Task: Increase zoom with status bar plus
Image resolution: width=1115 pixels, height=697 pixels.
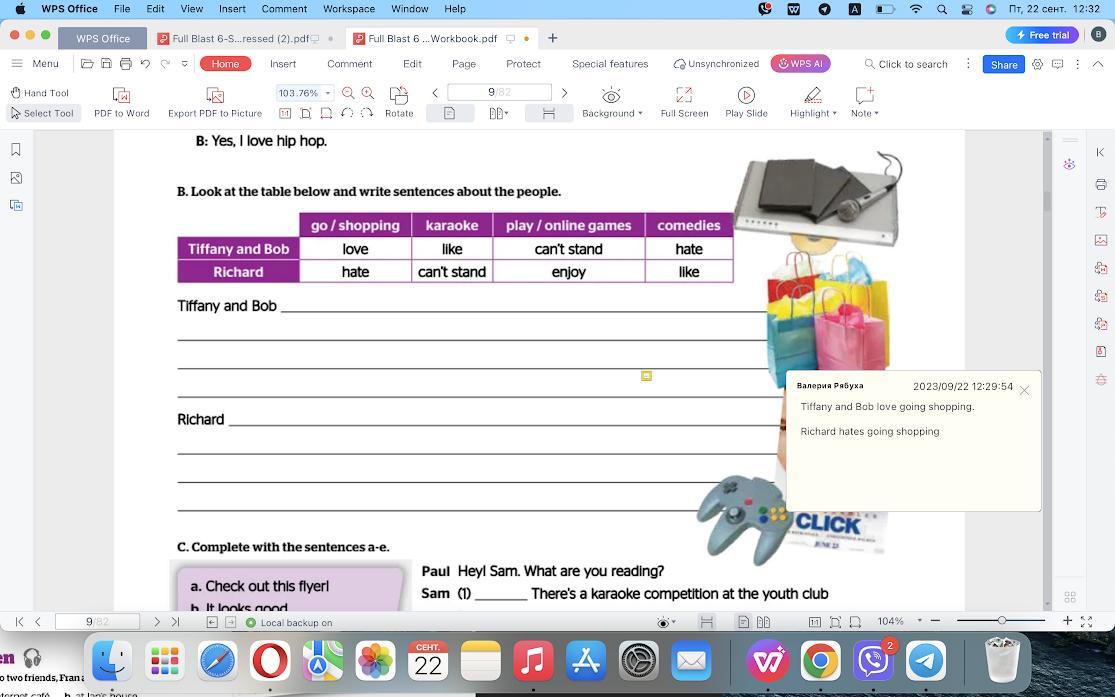Action: coord(1067,621)
